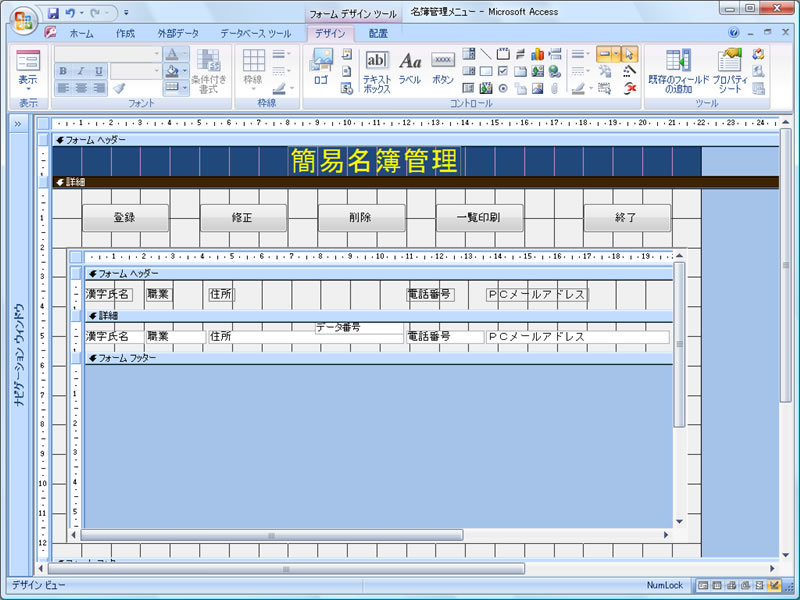Open the font color picker in ribbon
Screen dimensions: 800x600
185,54
